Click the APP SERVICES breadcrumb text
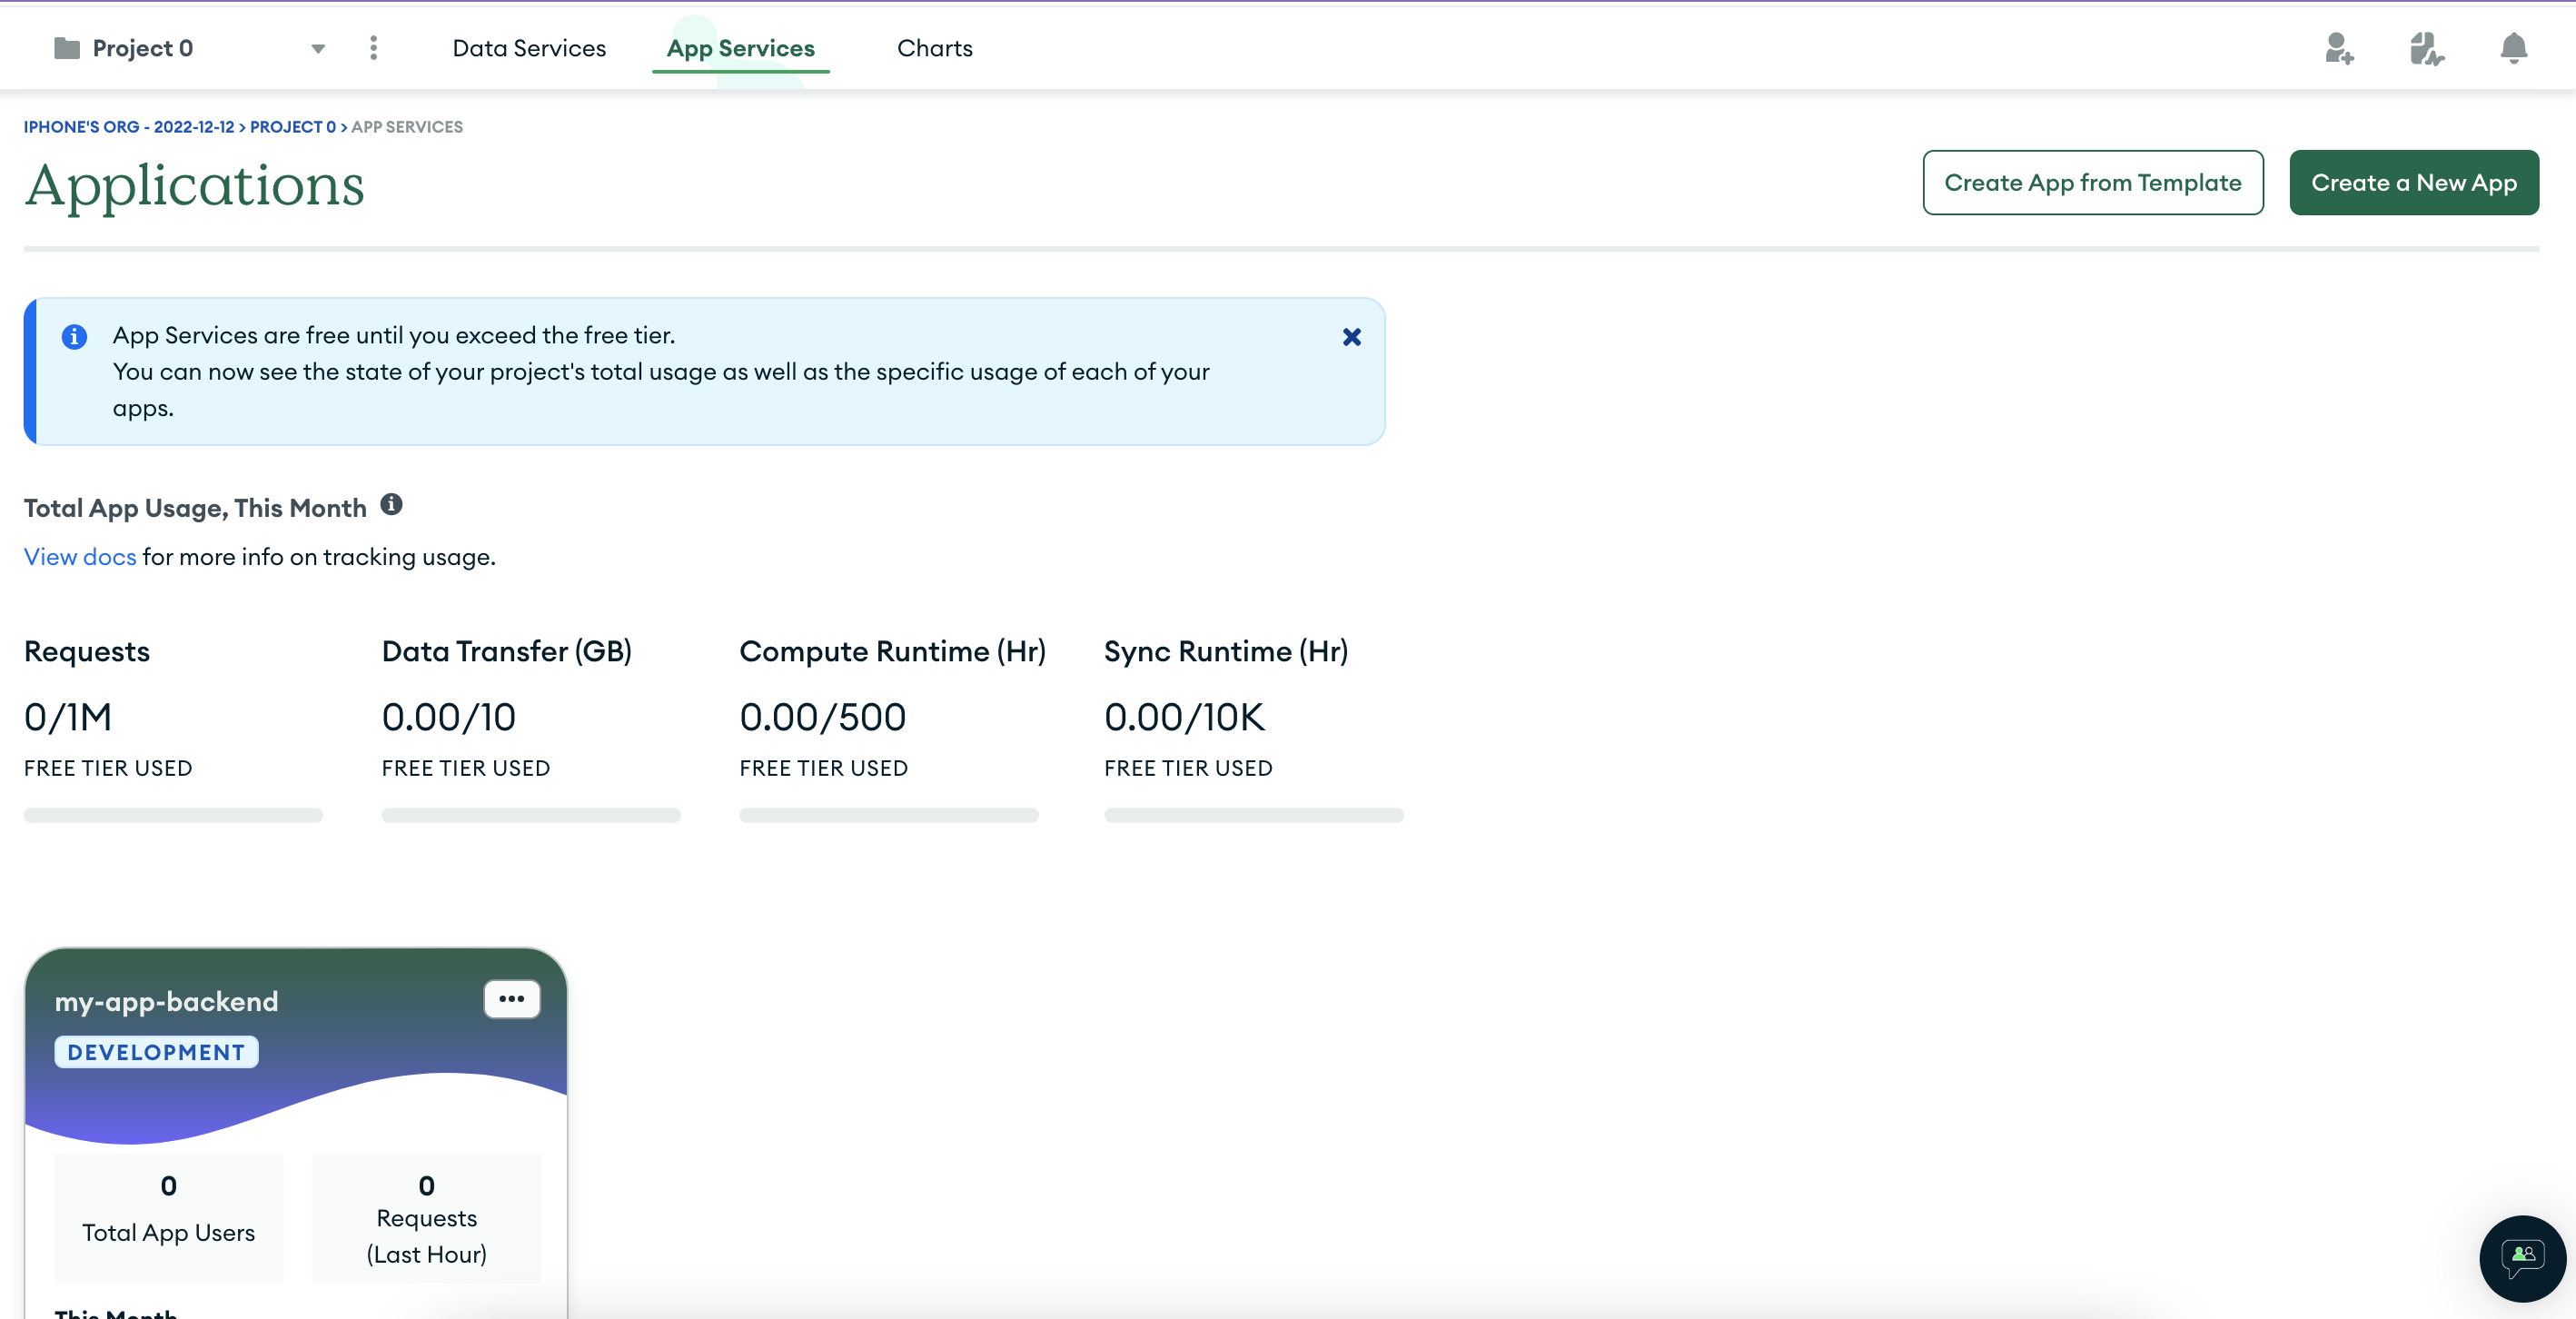2576x1319 pixels. 407,127
